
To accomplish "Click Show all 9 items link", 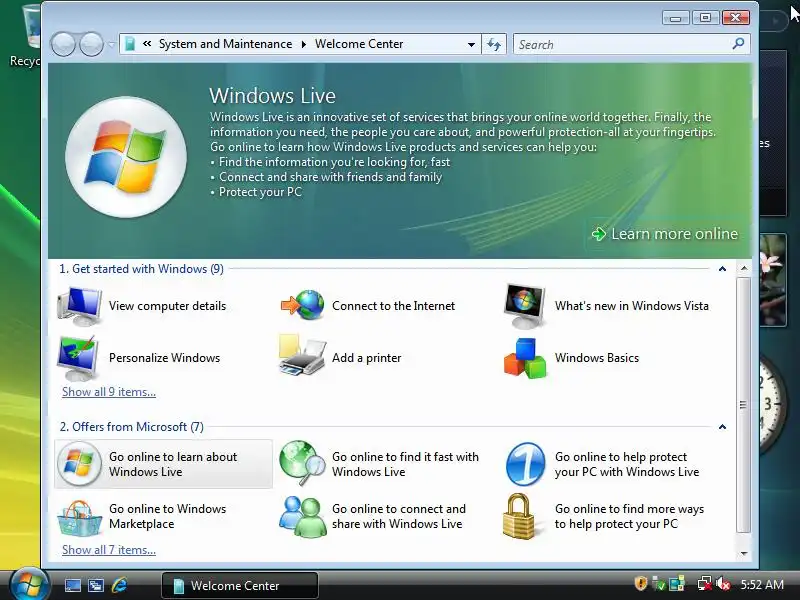I will 109,392.
